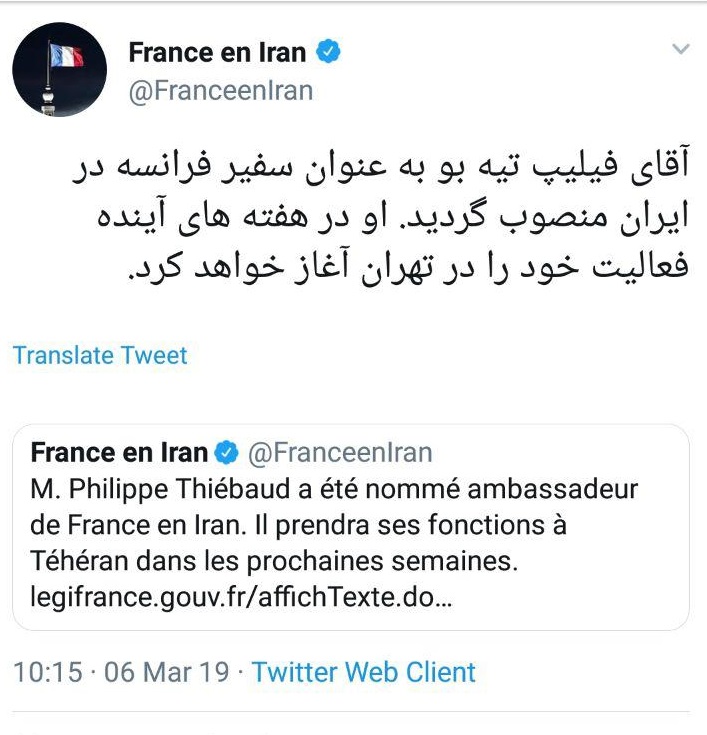Click the 10:15 time of the tweet
Screen dimensions: 707x735
pyautogui.click(x=47, y=672)
